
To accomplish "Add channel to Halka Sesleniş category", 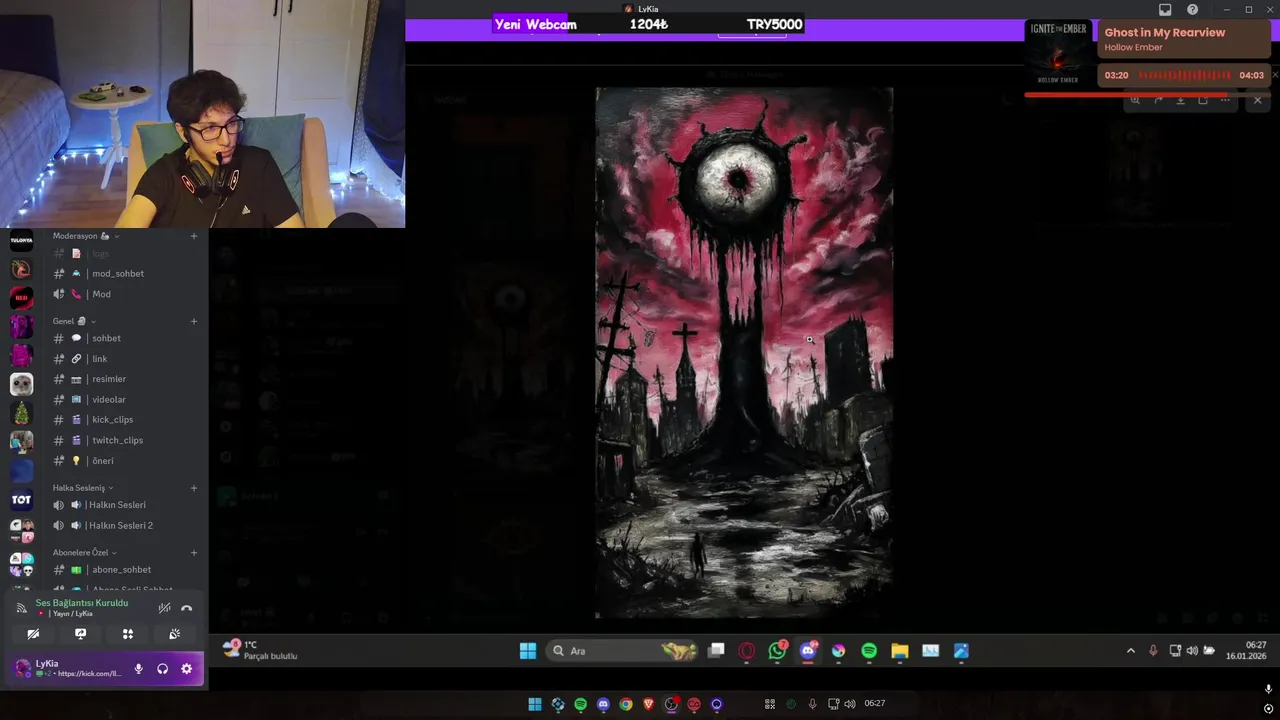I will coord(194,488).
